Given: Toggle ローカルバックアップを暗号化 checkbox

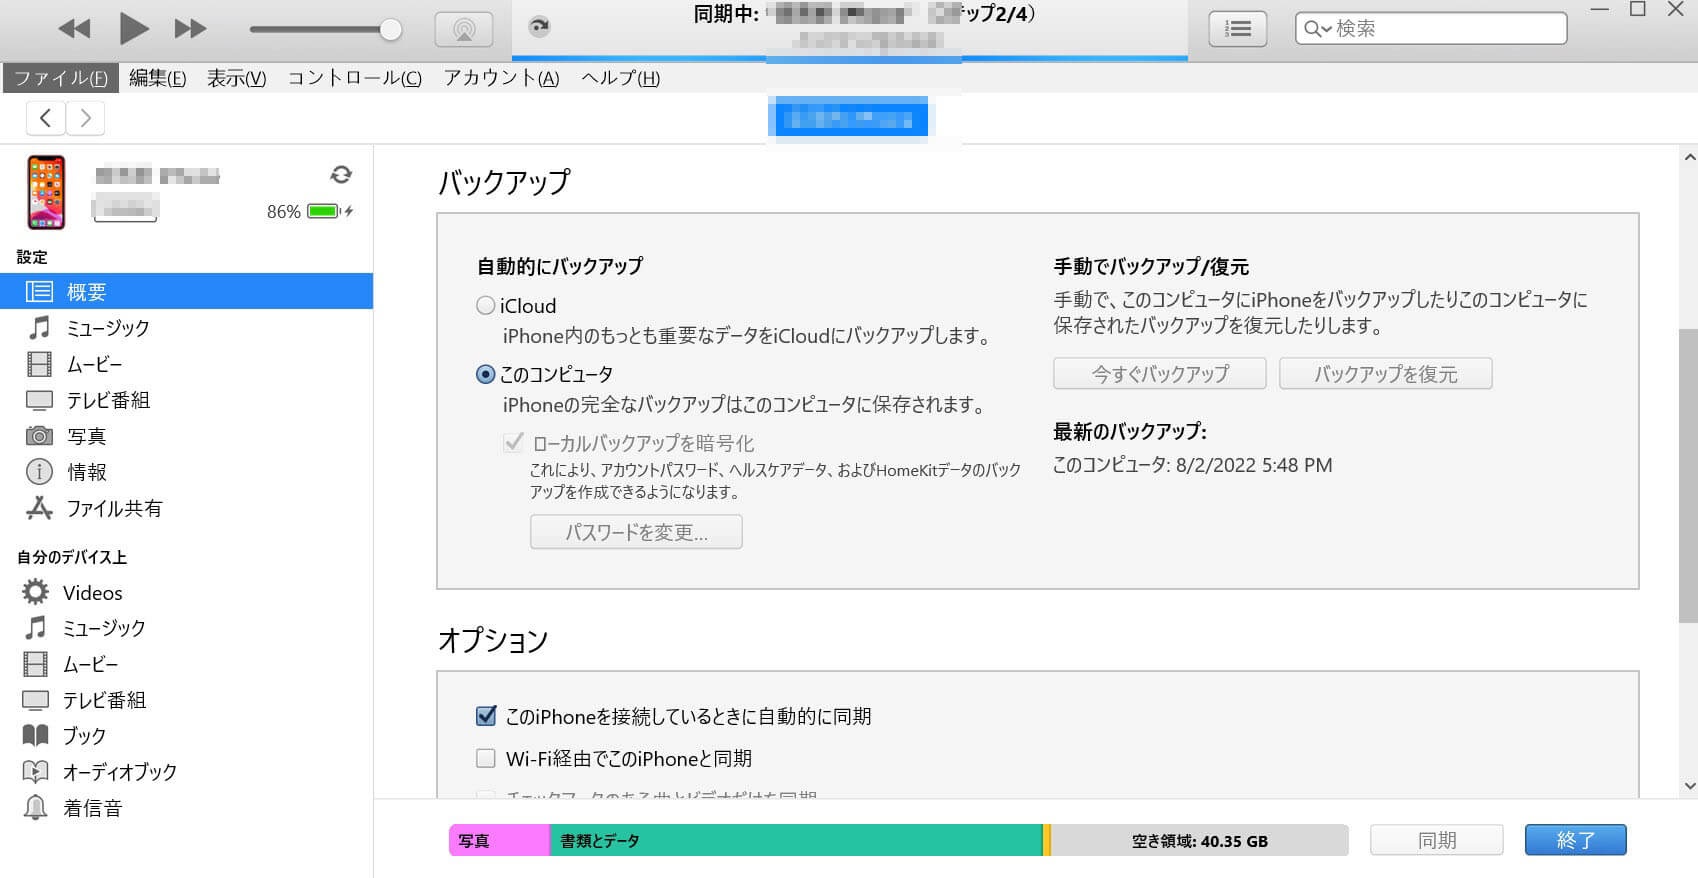Looking at the screenshot, I should coord(513,442).
